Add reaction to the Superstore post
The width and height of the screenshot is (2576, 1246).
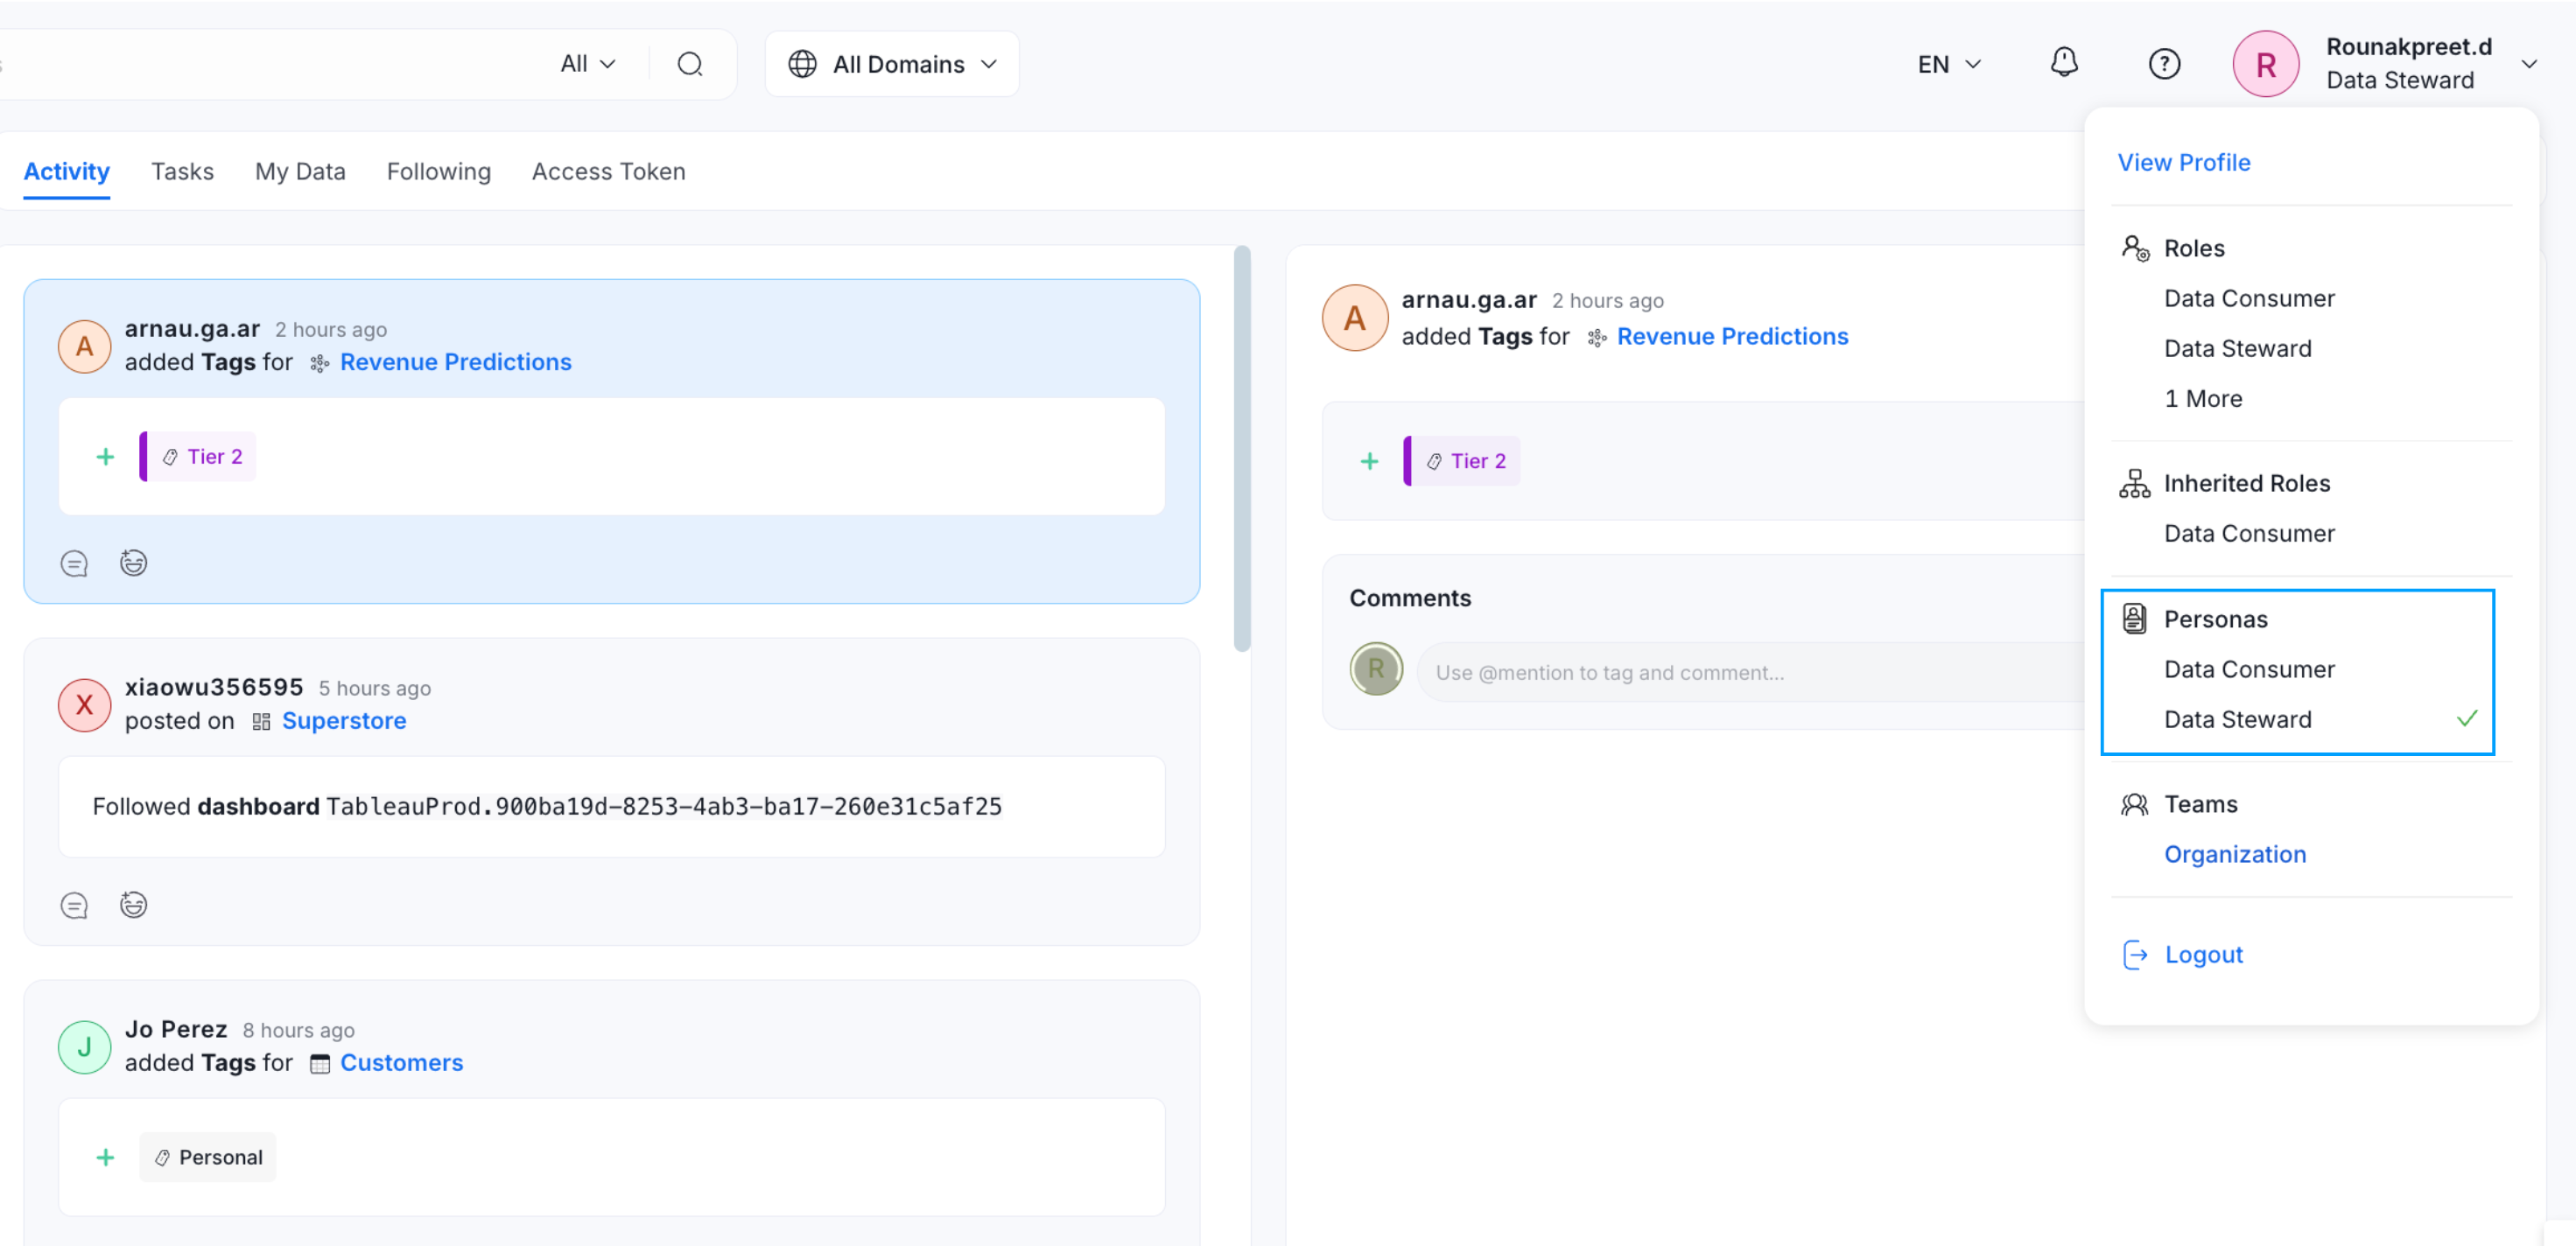tap(133, 906)
